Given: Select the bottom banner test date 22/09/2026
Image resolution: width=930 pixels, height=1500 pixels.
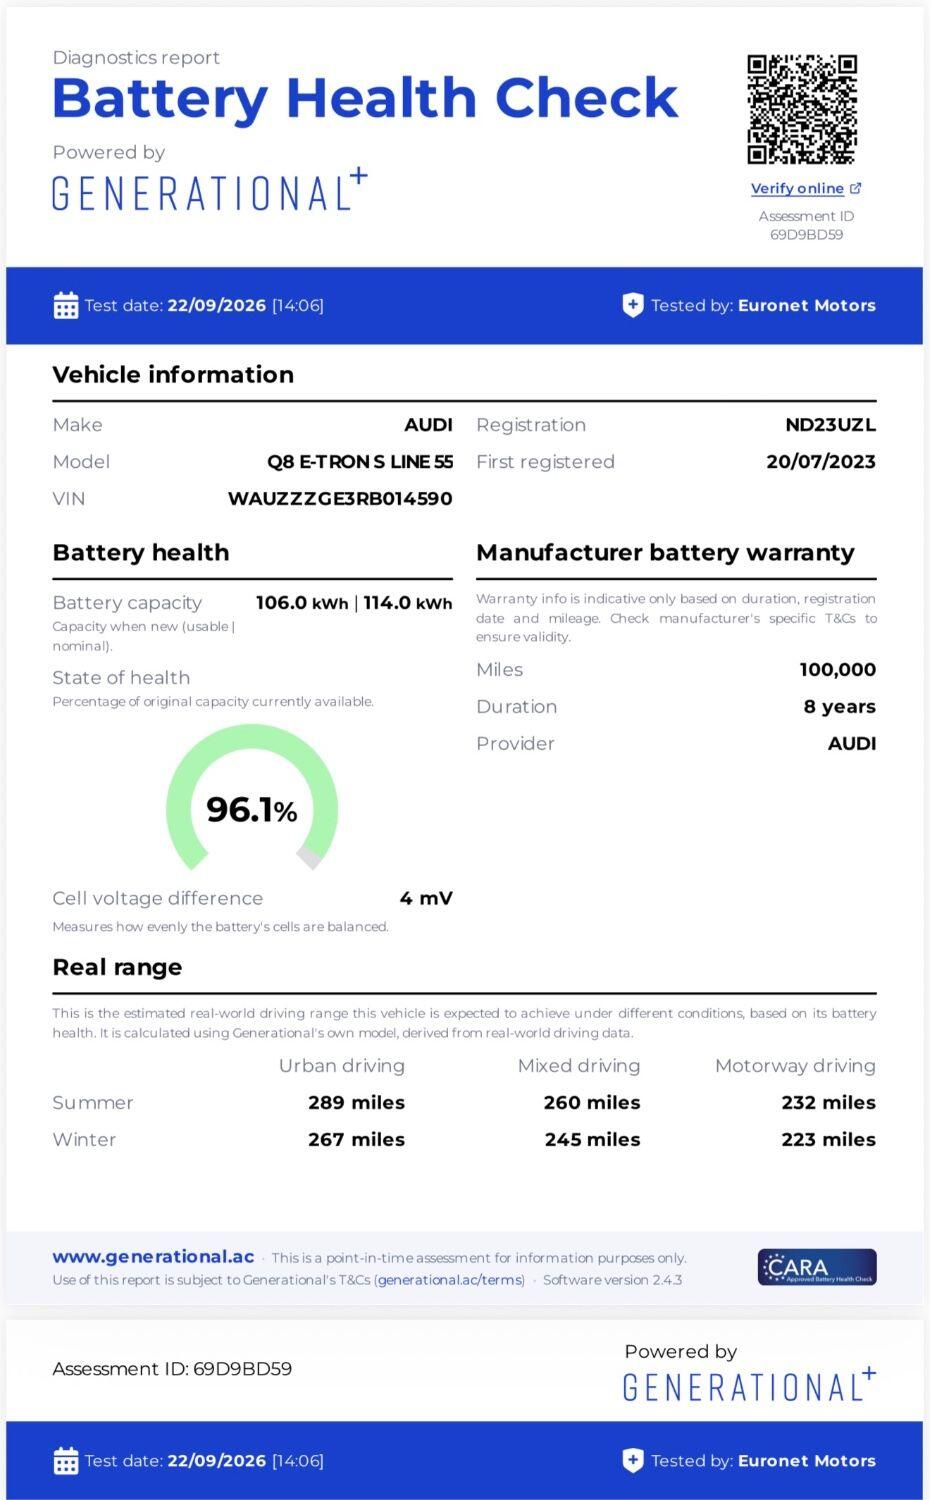Looking at the screenshot, I should point(217,1461).
